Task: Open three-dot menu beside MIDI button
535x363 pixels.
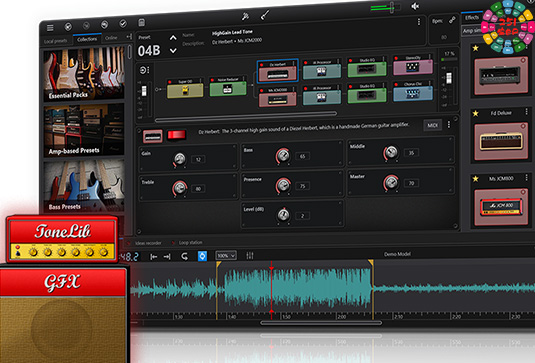Action: tap(449, 125)
